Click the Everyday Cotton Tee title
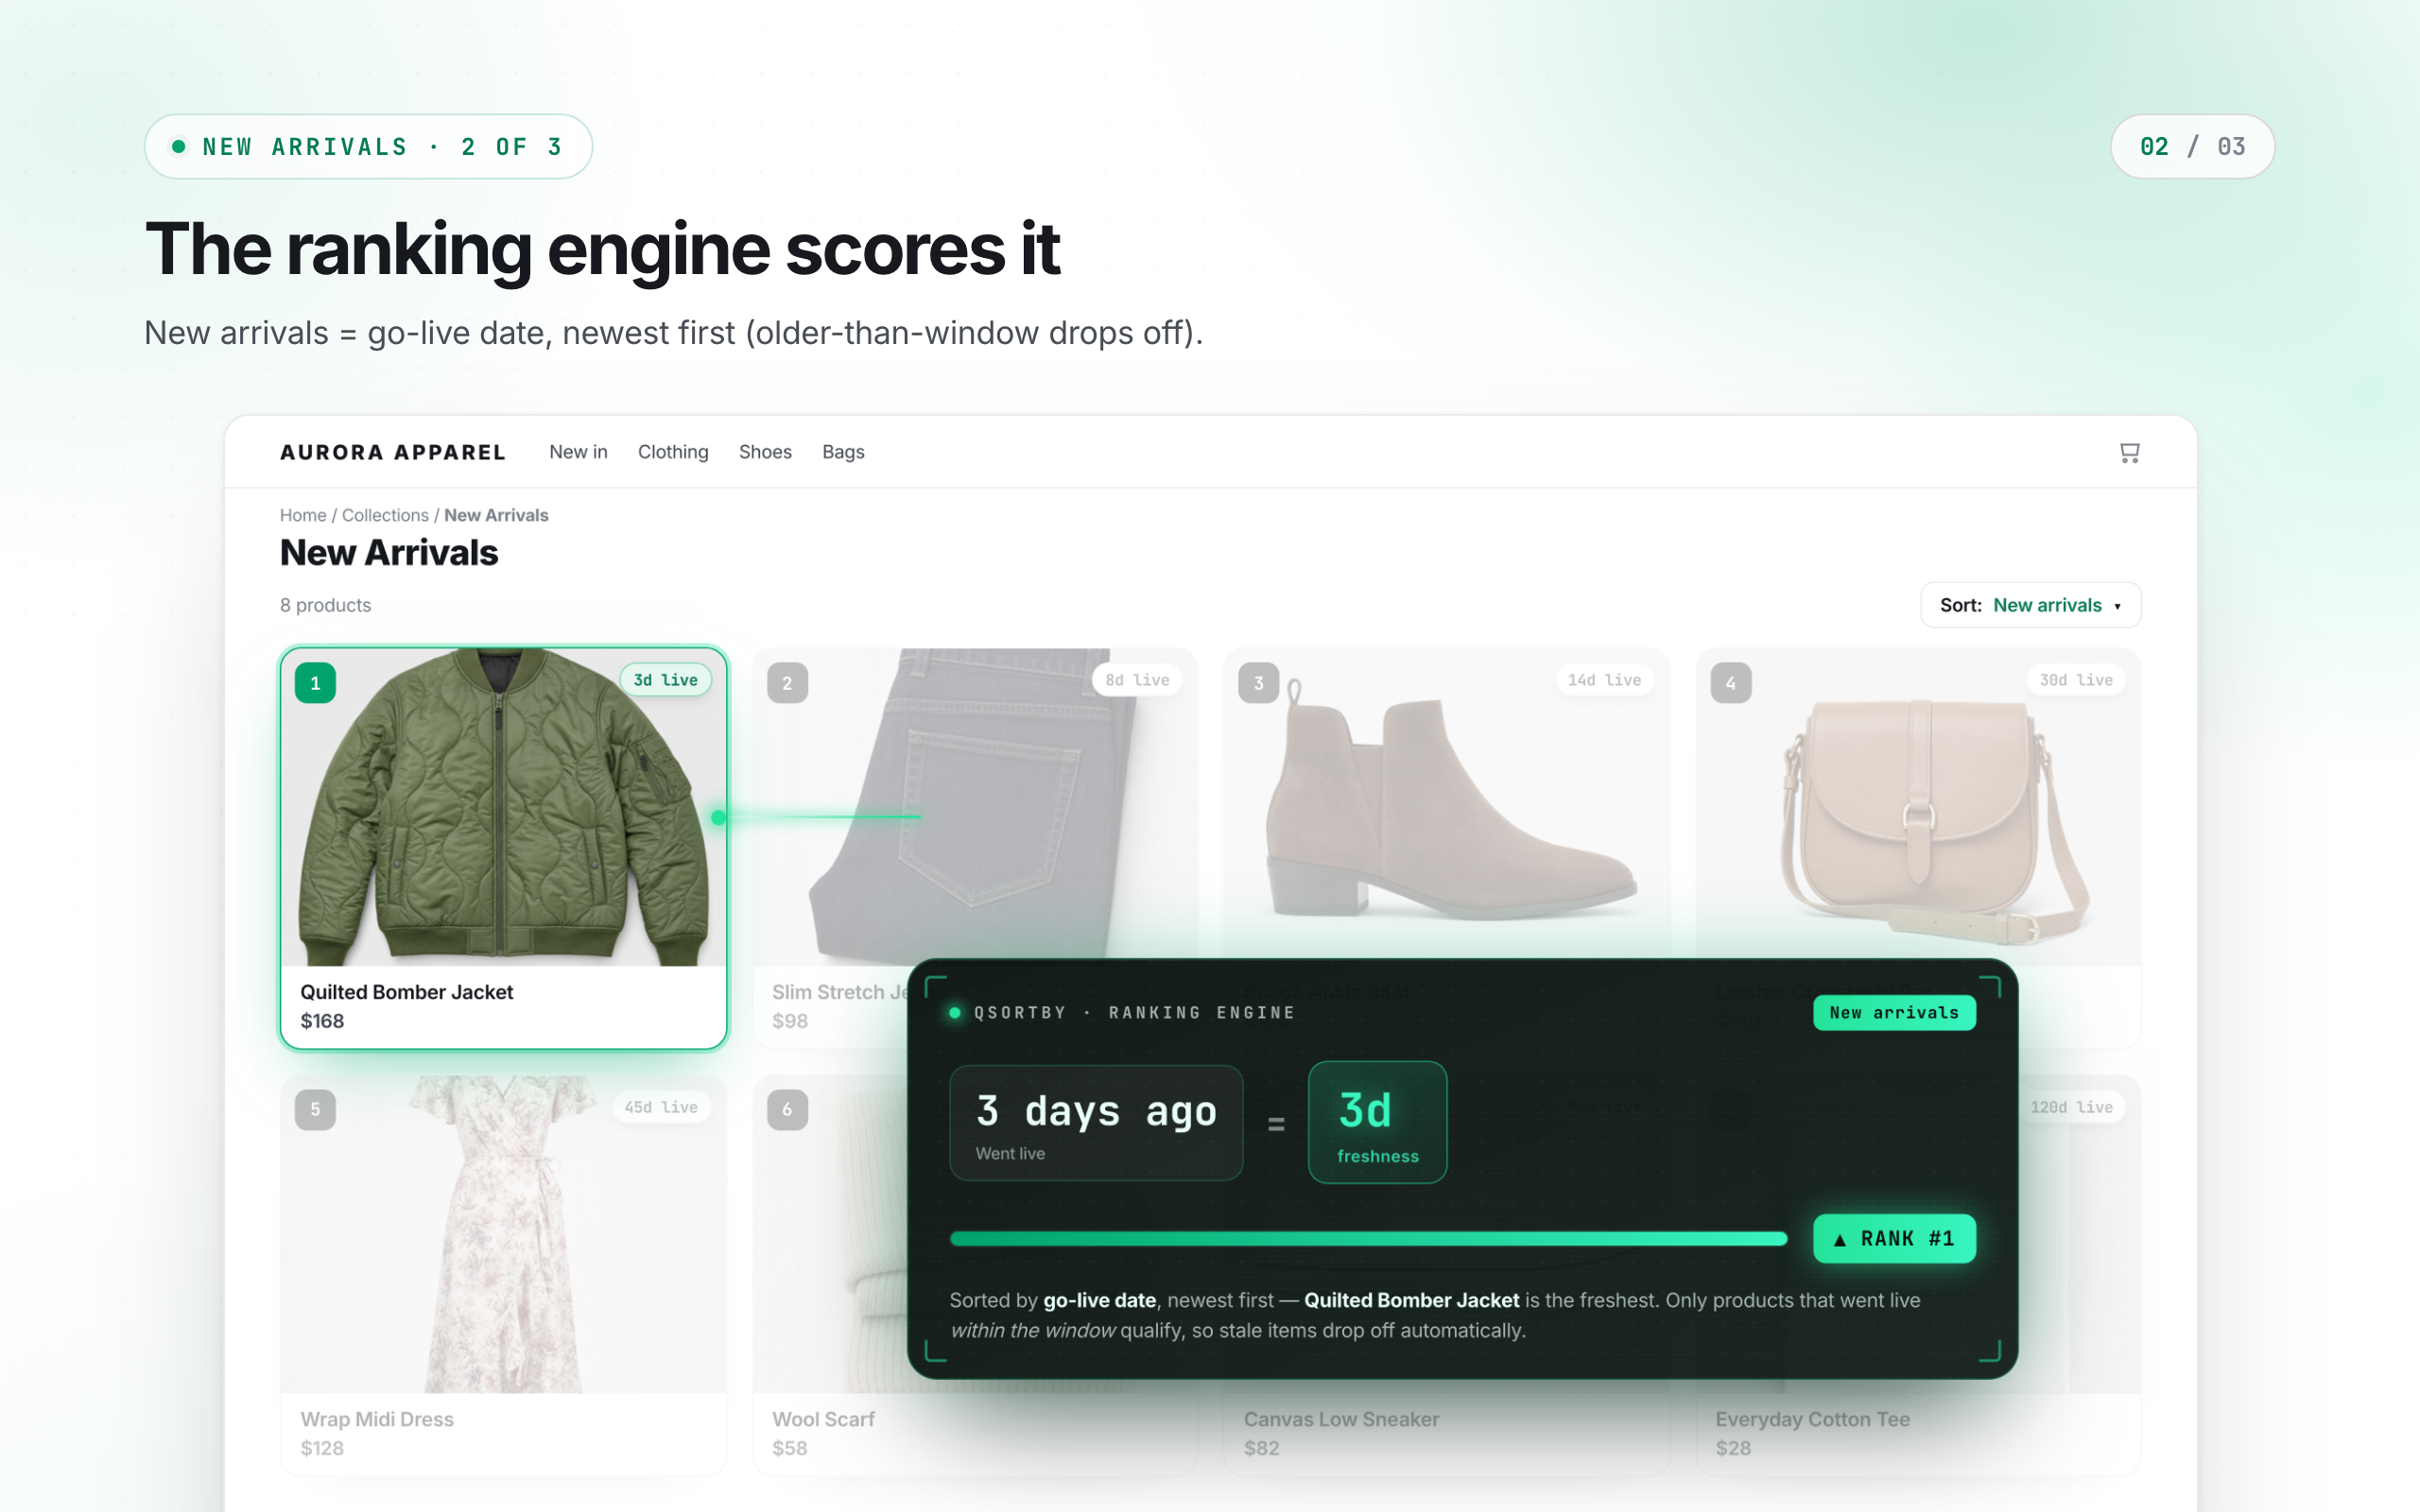Screen dimensions: 2420x1512 [x=1812, y=1419]
